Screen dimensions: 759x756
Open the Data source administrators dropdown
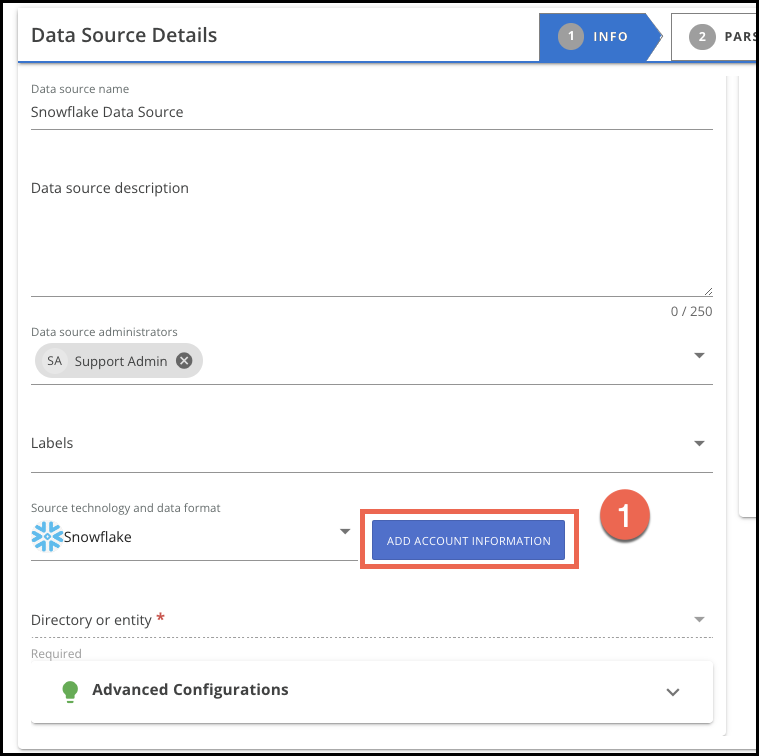click(x=699, y=356)
